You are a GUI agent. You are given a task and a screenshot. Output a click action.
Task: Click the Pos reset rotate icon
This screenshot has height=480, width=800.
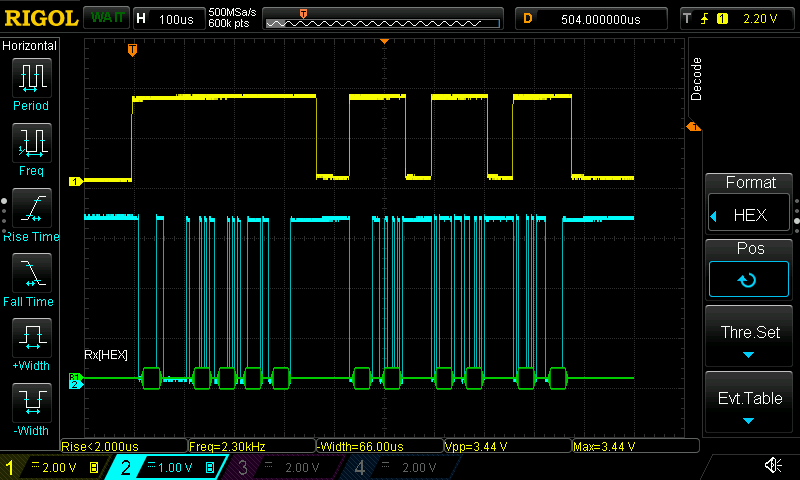click(748, 280)
